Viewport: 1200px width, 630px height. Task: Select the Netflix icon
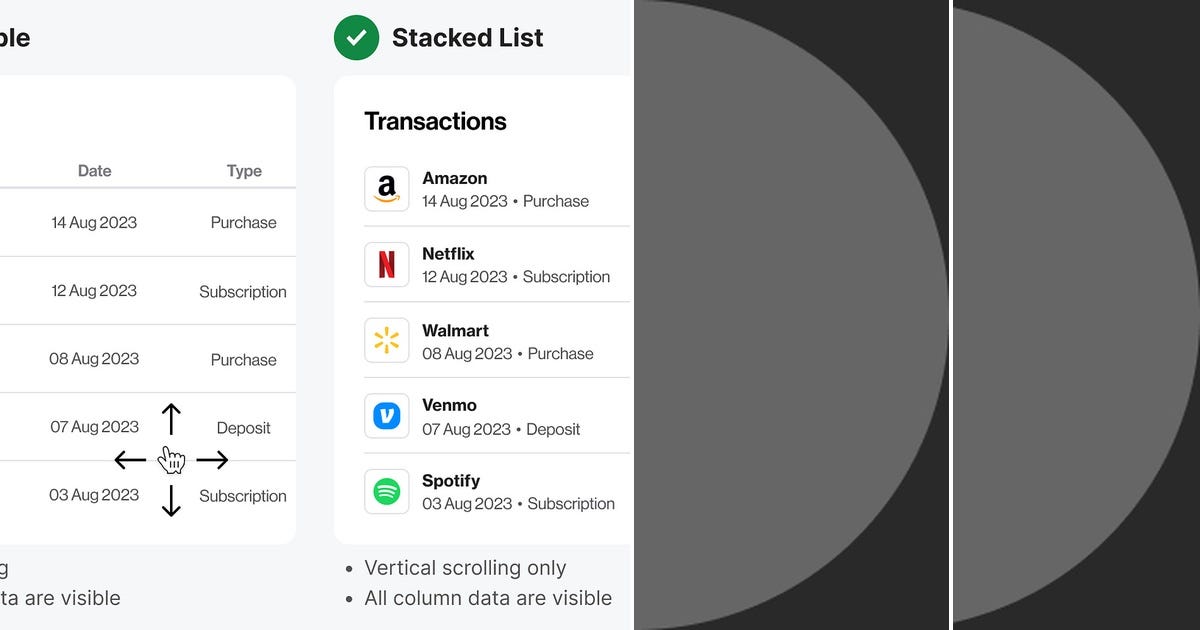tap(387, 264)
